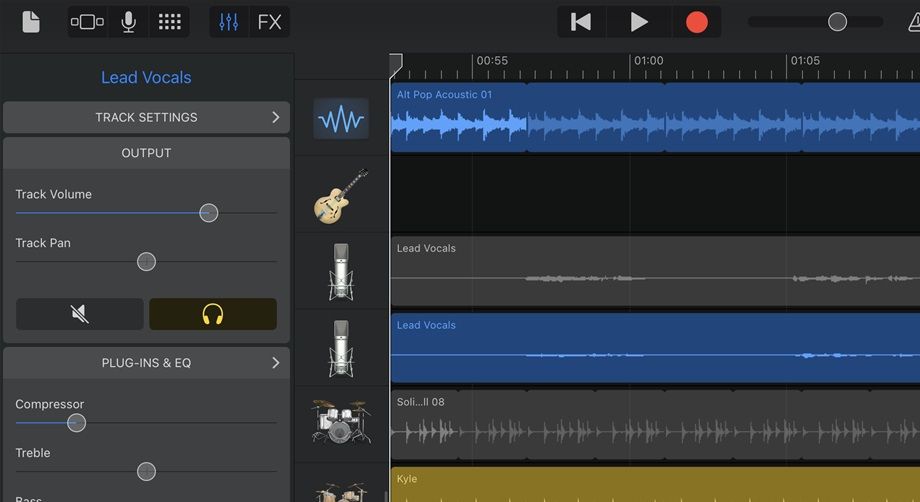Click the Track Pan label
920x502 pixels.
click(43, 243)
